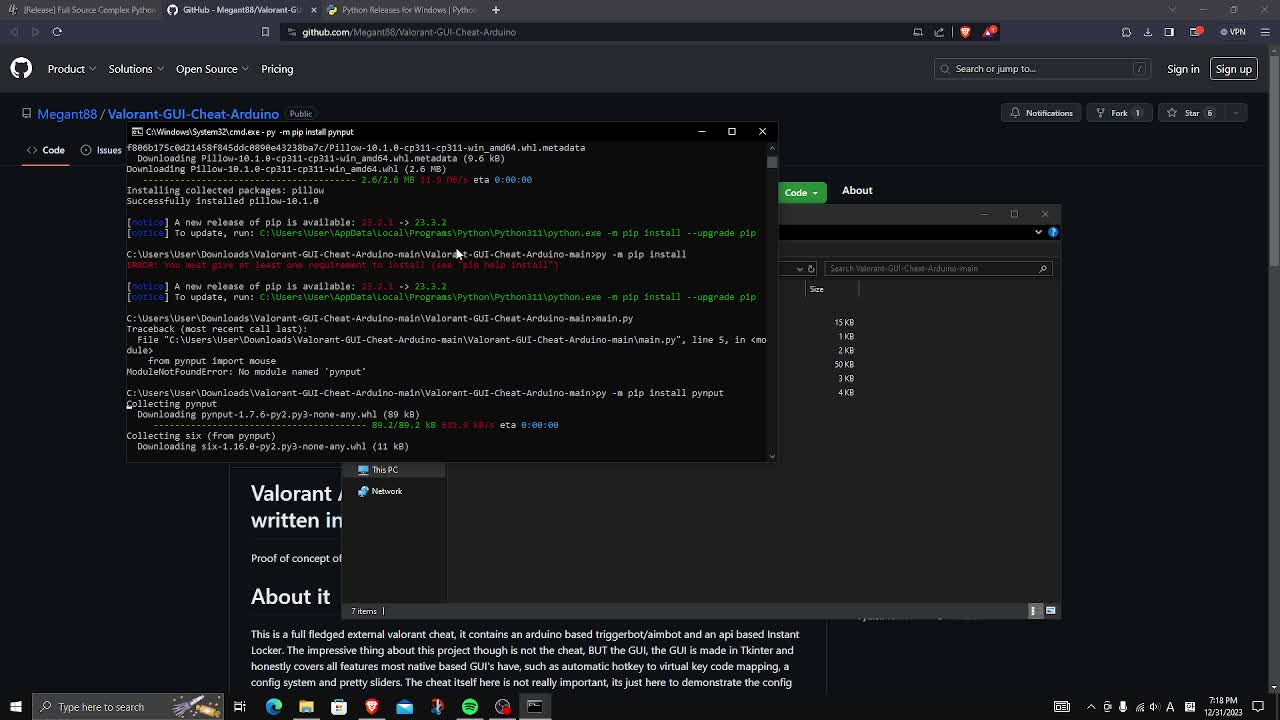Open Microsoft Store from the taskbar
The width and height of the screenshot is (1280, 720).
coord(339,706)
